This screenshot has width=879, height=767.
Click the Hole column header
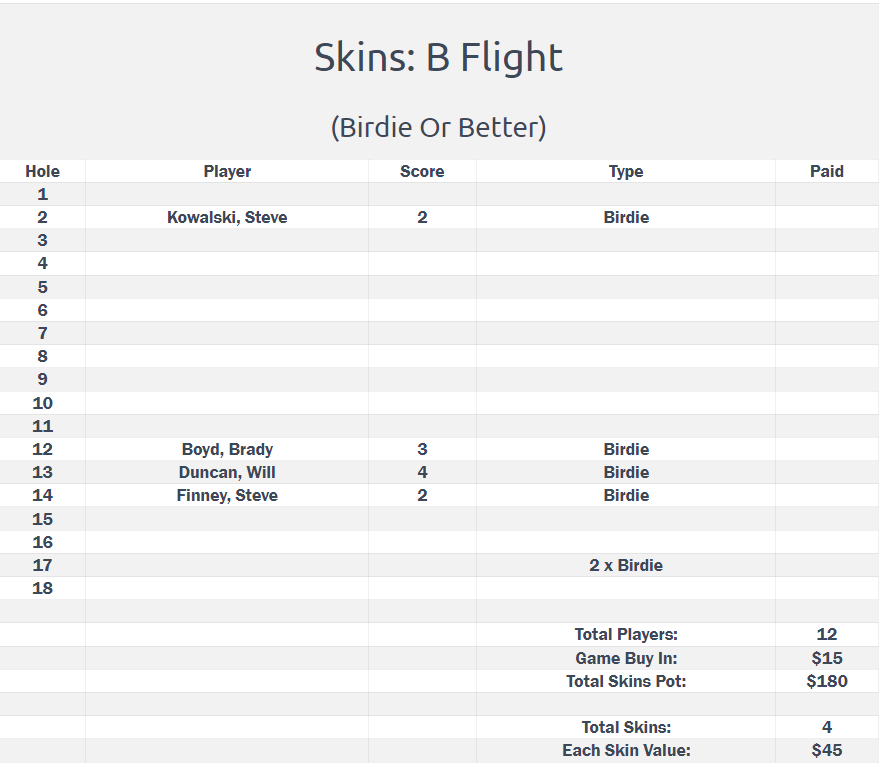point(43,172)
